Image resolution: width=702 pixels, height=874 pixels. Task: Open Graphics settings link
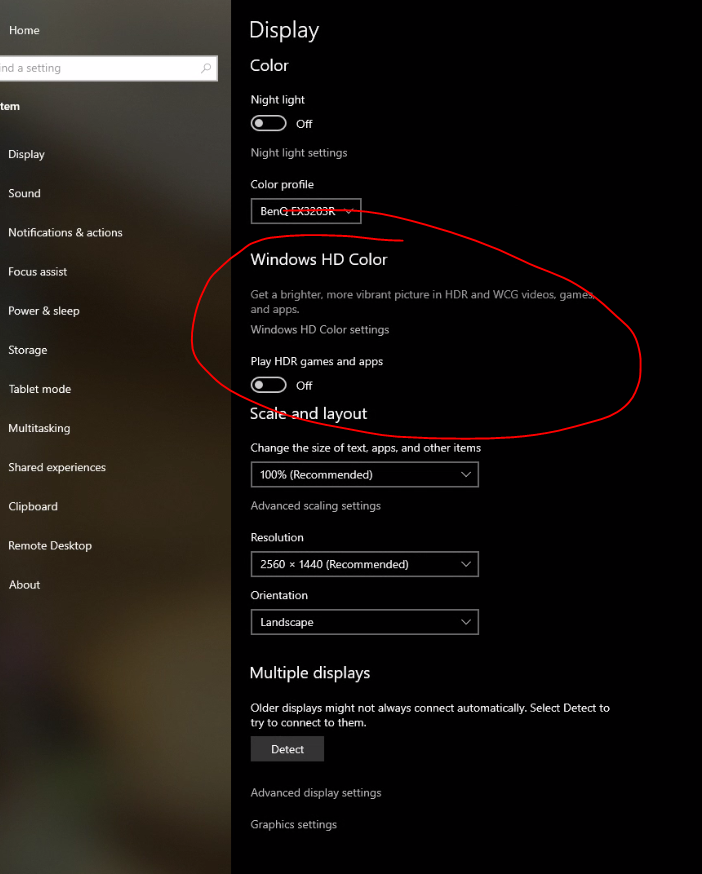coord(293,824)
